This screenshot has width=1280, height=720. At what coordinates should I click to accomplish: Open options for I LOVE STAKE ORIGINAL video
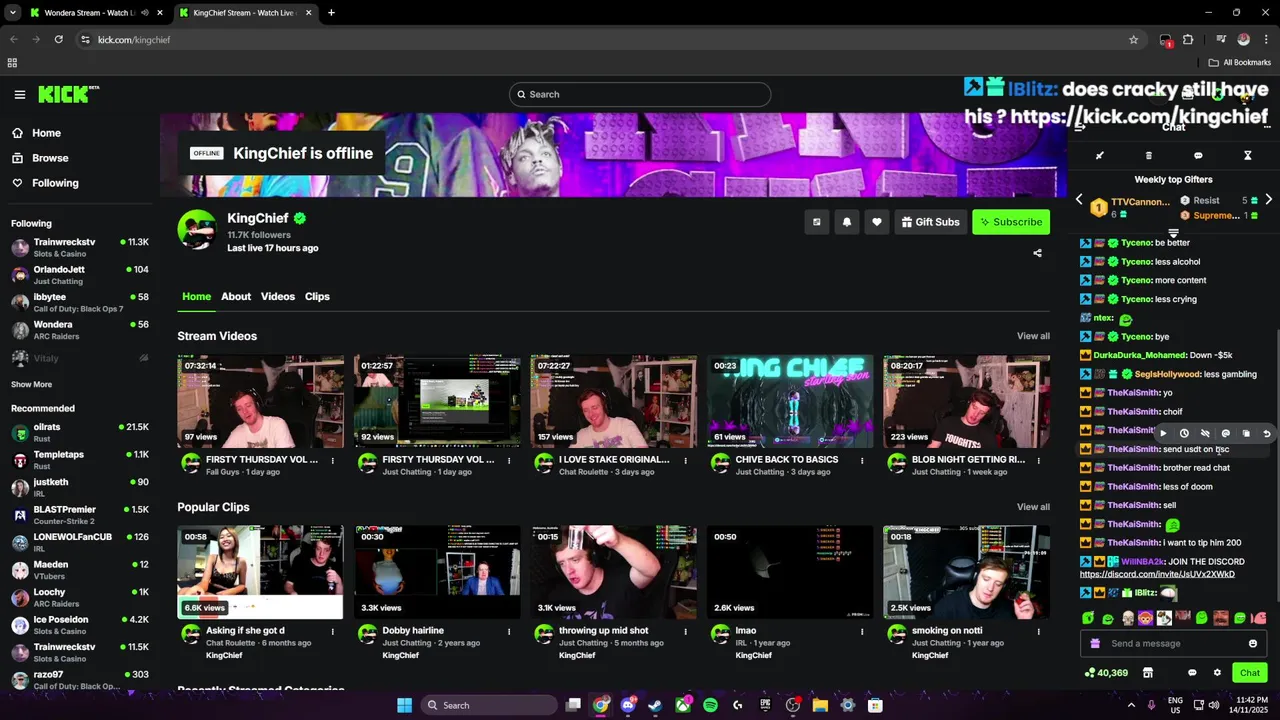[686, 461]
